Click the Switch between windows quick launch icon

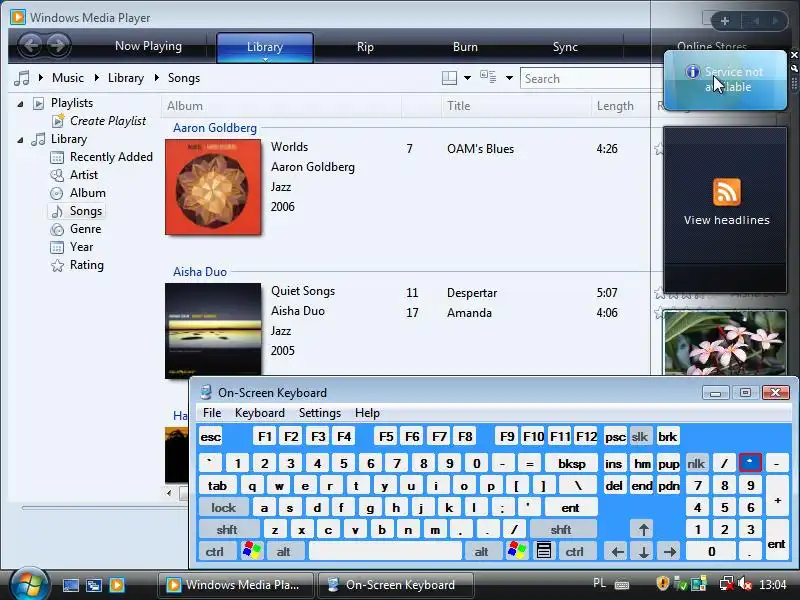pyautogui.click(x=94, y=585)
